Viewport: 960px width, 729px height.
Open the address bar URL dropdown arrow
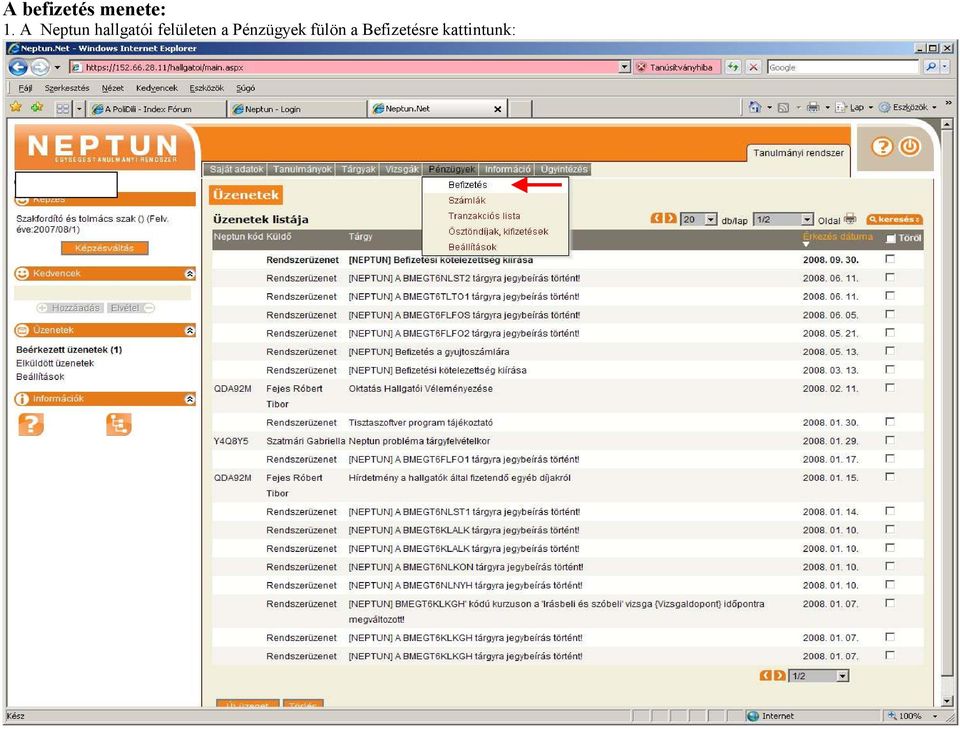tap(624, 67)
